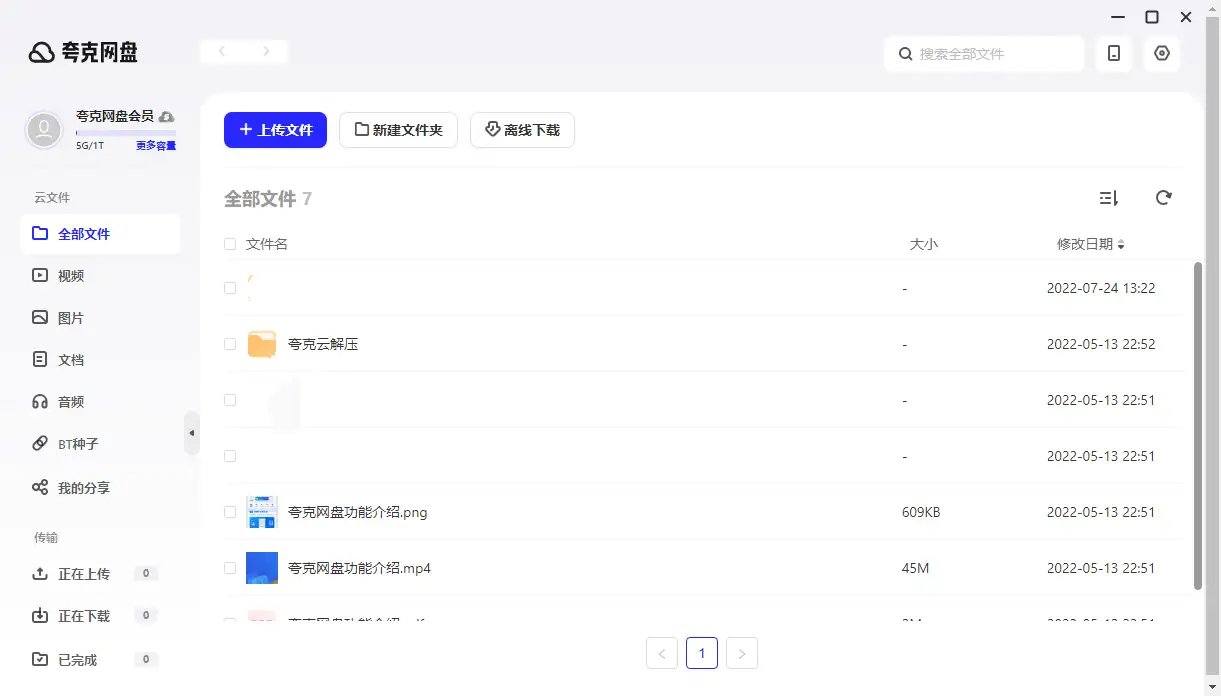Open settings hexagon icon in header
1221x696 pixels.
[x=1162, y=54]
